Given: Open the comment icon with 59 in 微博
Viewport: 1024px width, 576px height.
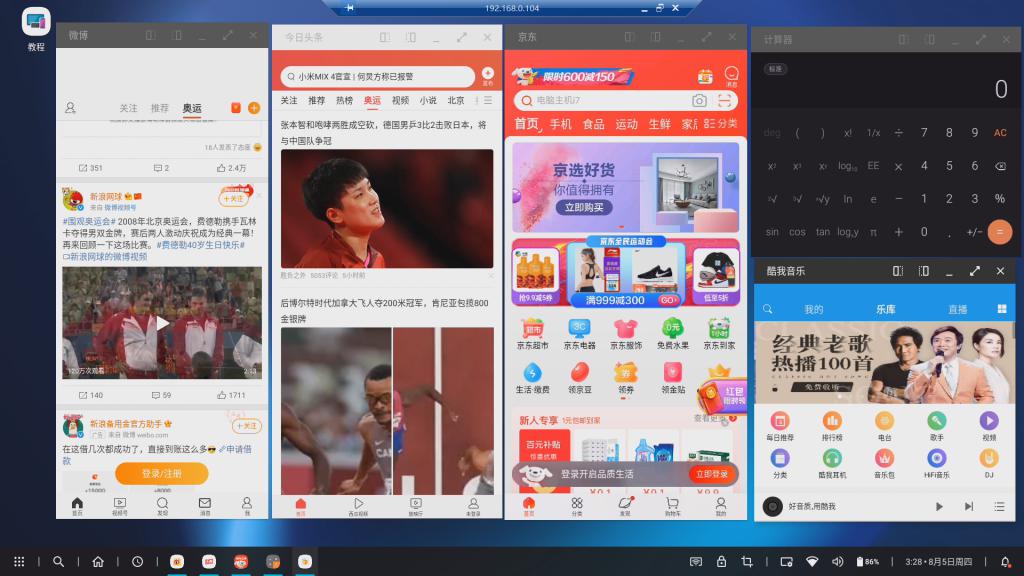Looking at the screenshot, I should tap(161, 395).
